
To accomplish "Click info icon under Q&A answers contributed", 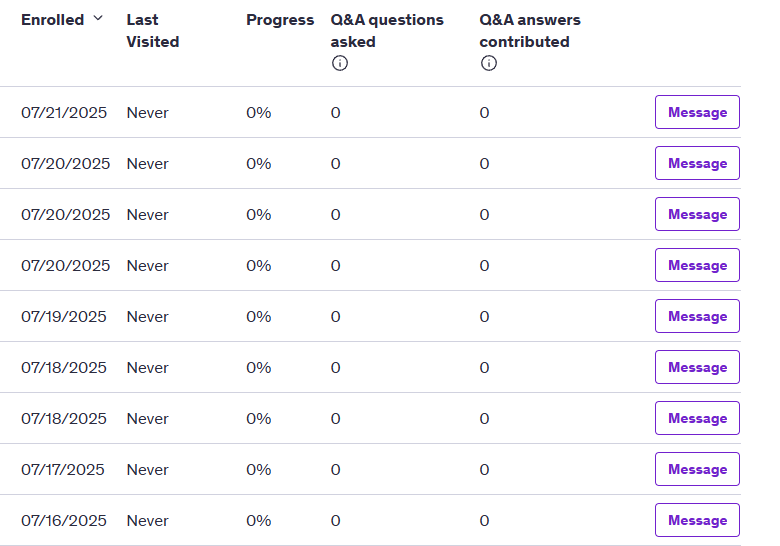I will [x=488, y=63].
